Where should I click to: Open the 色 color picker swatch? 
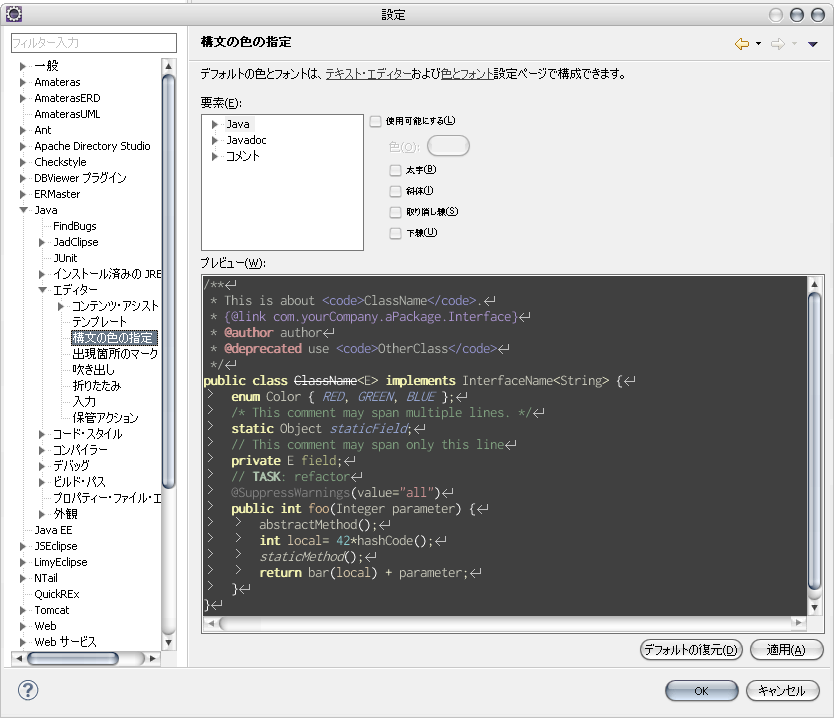pos(448,145)
